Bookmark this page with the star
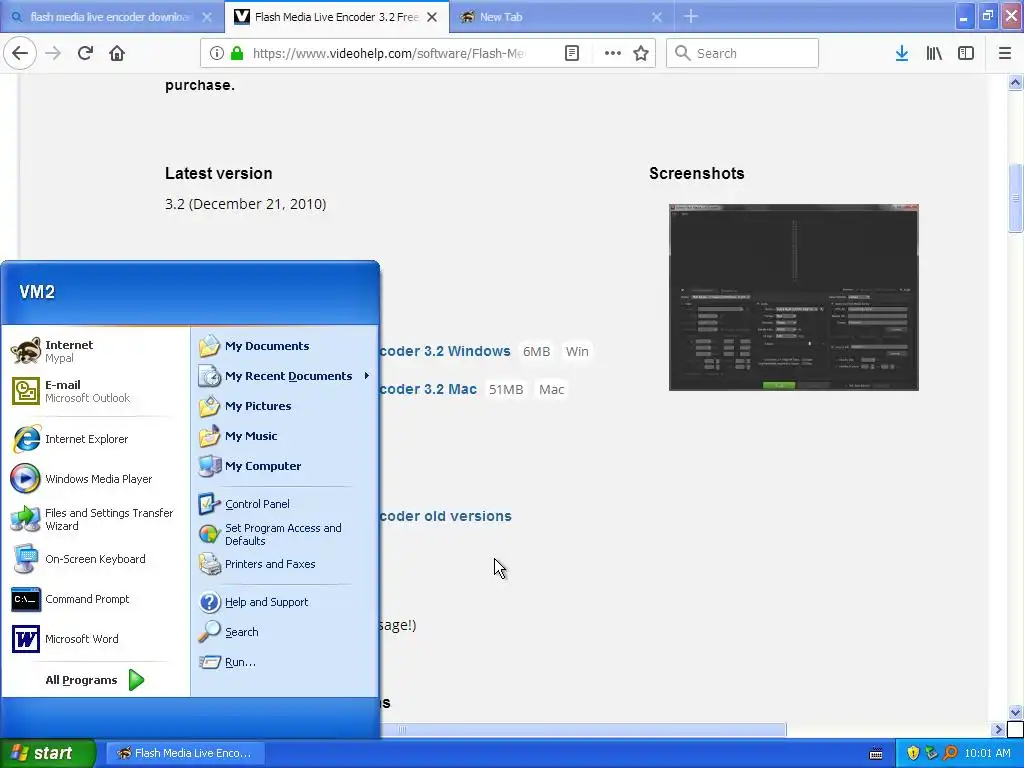The image size is (1024, 768). pyautogui.click(x=641, y=53)
